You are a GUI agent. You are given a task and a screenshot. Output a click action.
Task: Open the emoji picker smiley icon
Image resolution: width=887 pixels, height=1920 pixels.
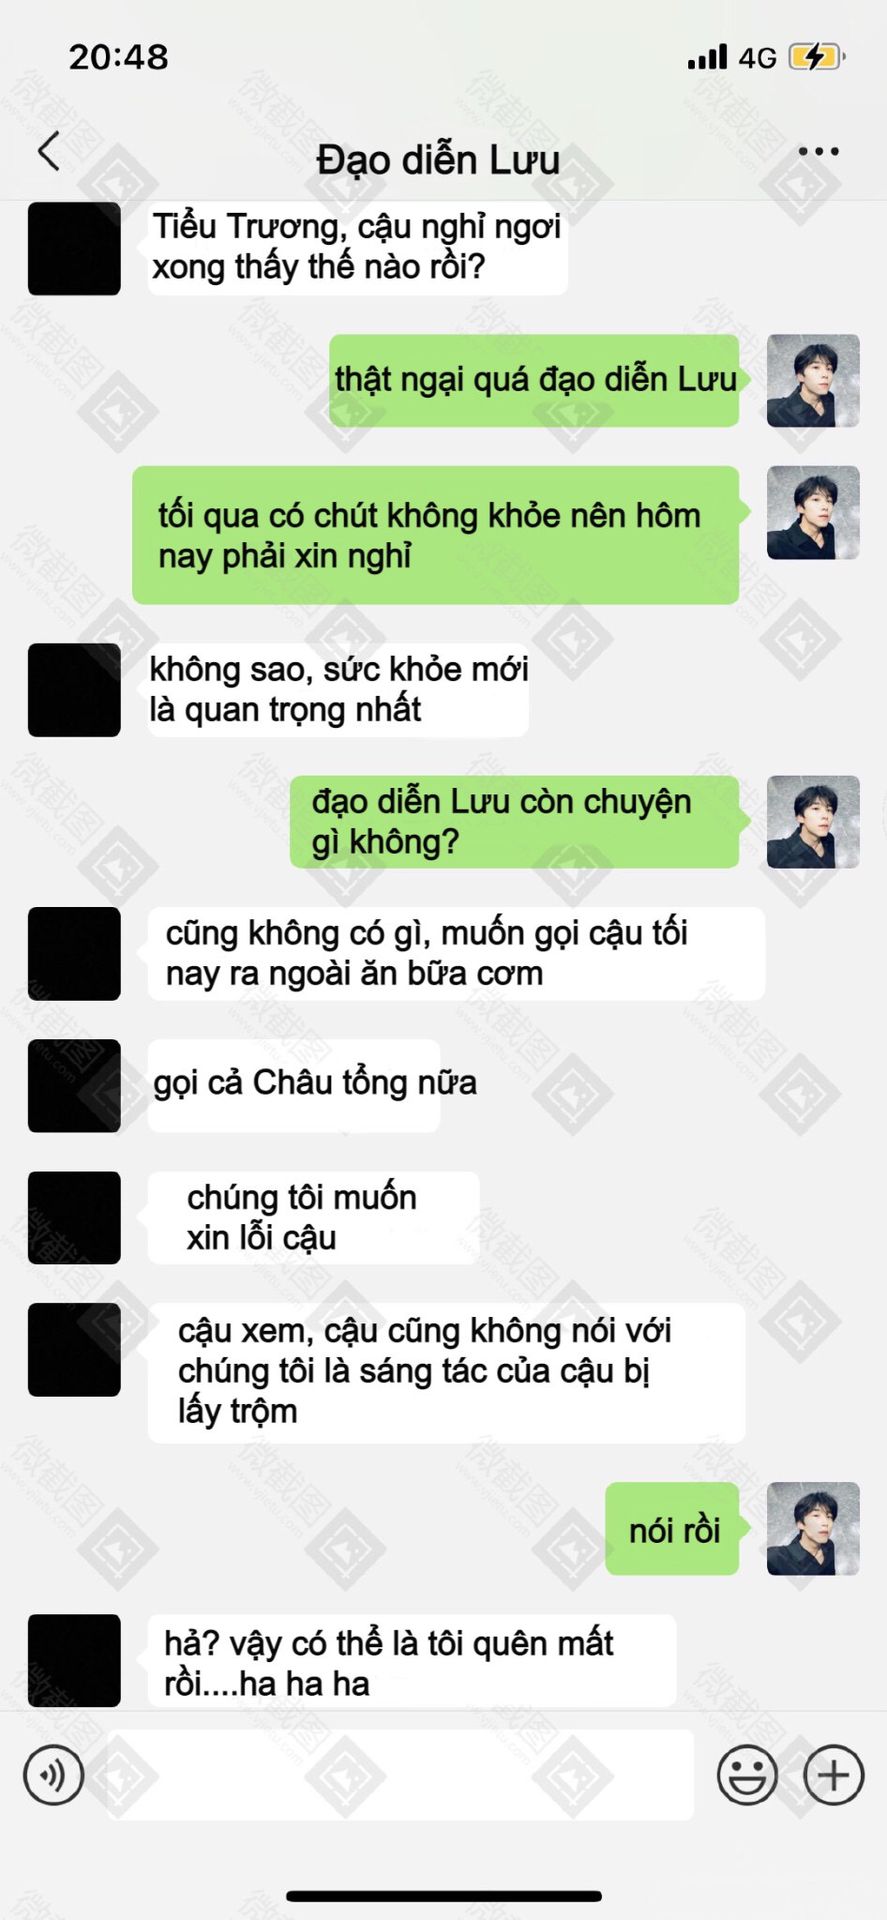click(x=747, y=1775)
